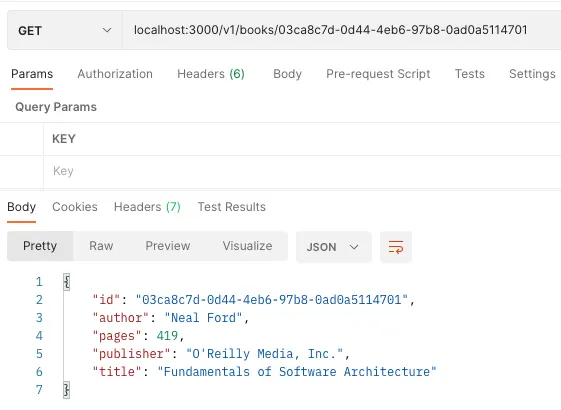
Task: View the response Headers (7) tab
Action: click(x=147, y=207)
